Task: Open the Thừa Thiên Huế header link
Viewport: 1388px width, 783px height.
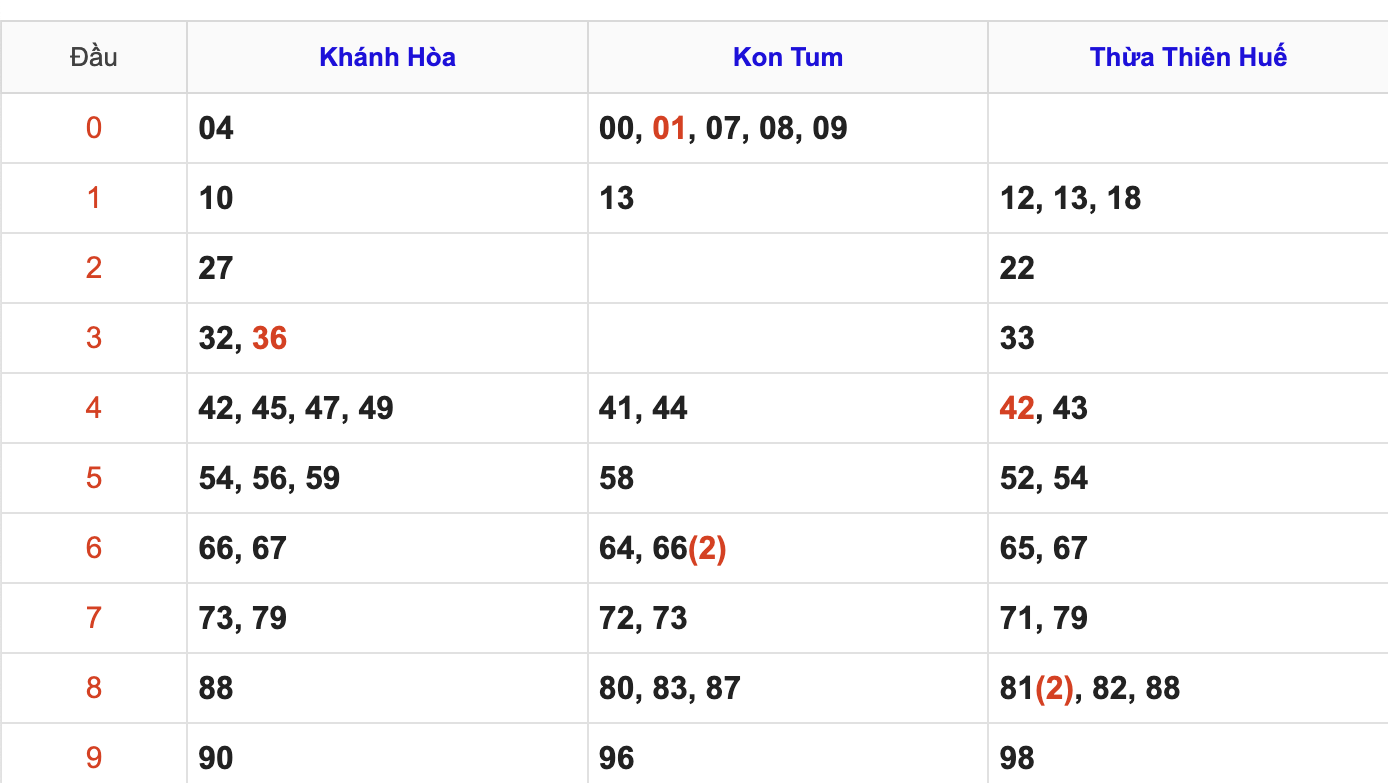Action: click(x=1188, y=57)
